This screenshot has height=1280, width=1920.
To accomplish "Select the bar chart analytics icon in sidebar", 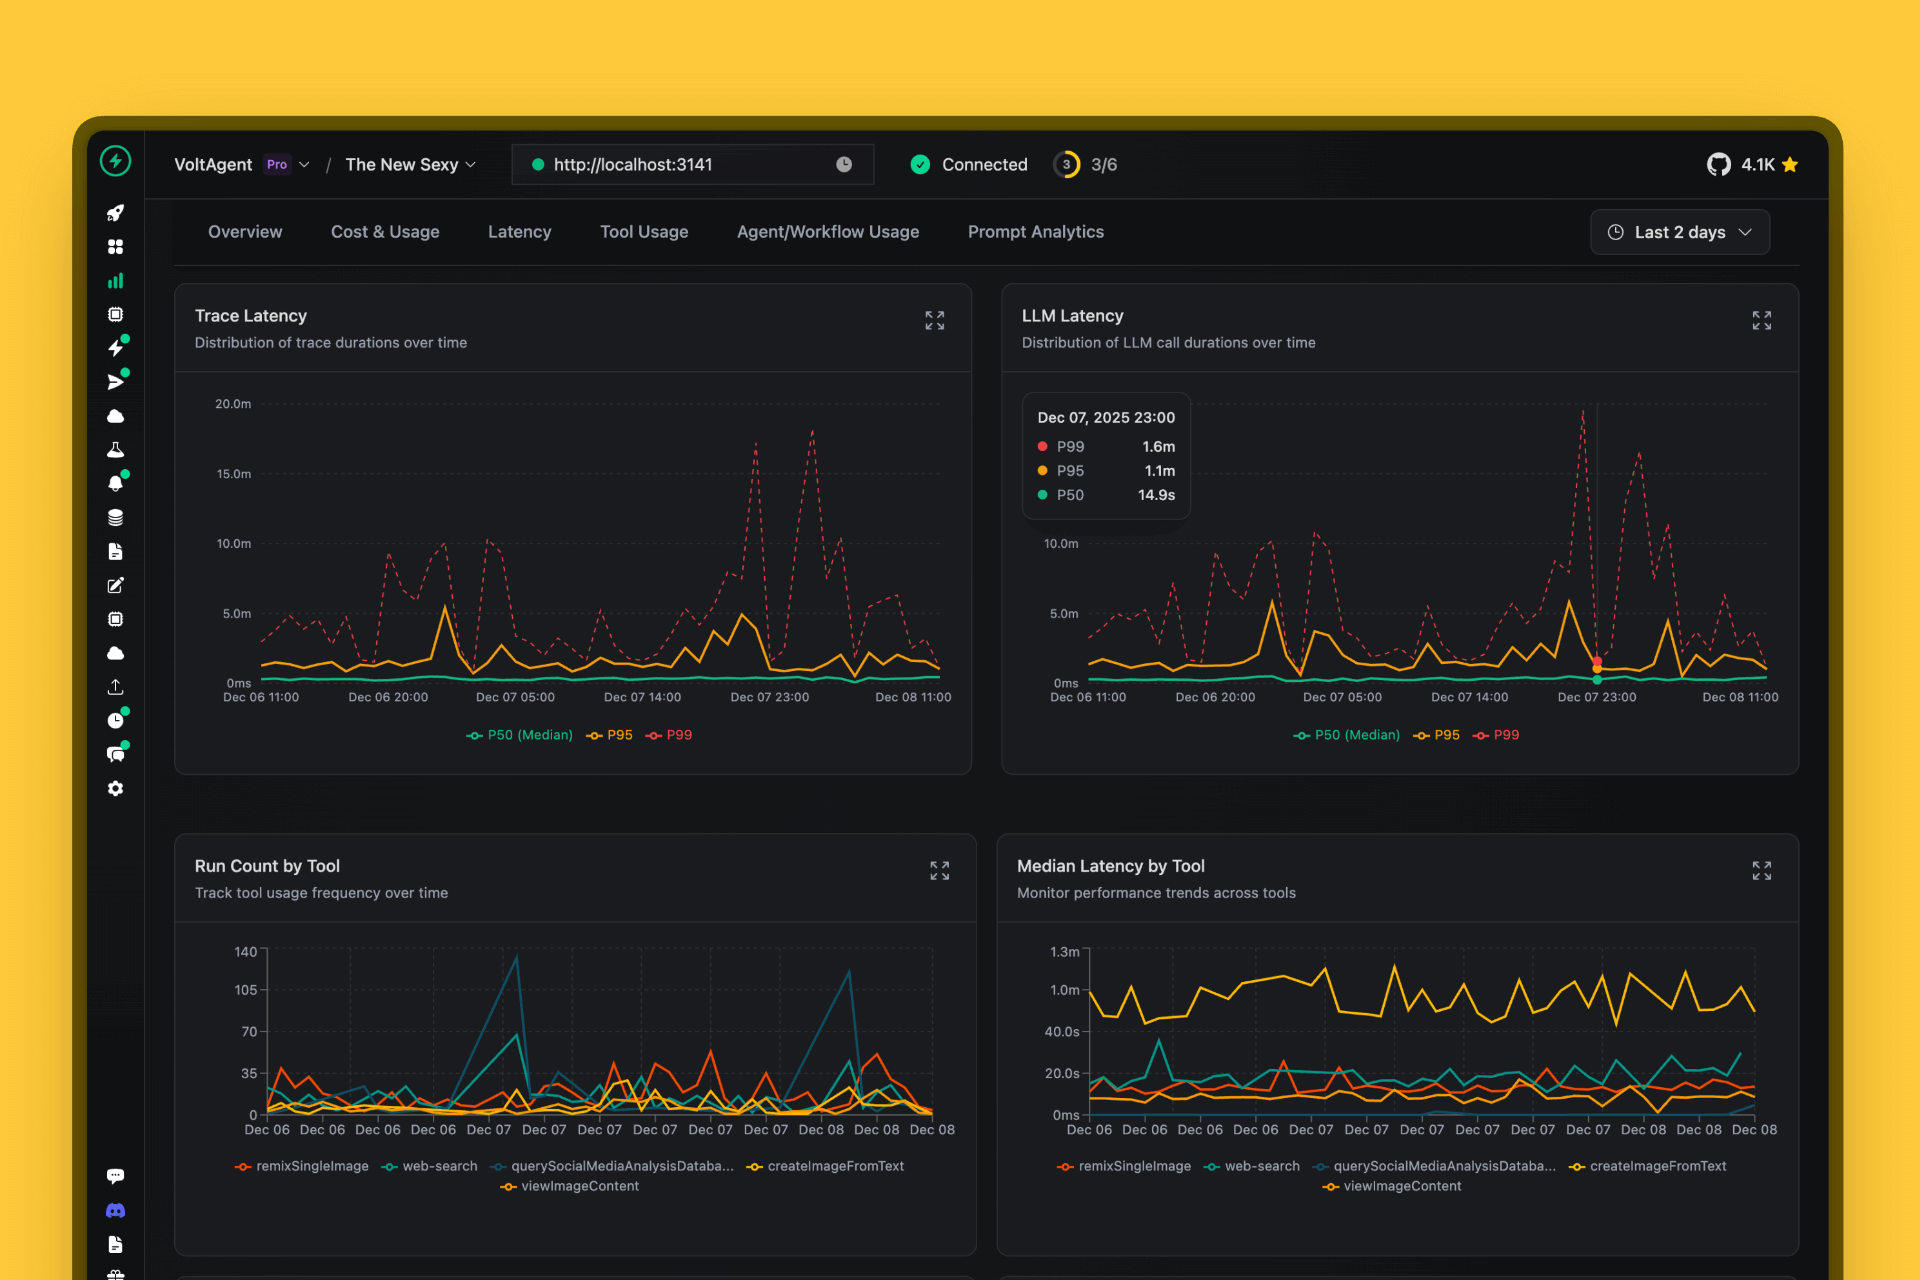I will (116, 281).
